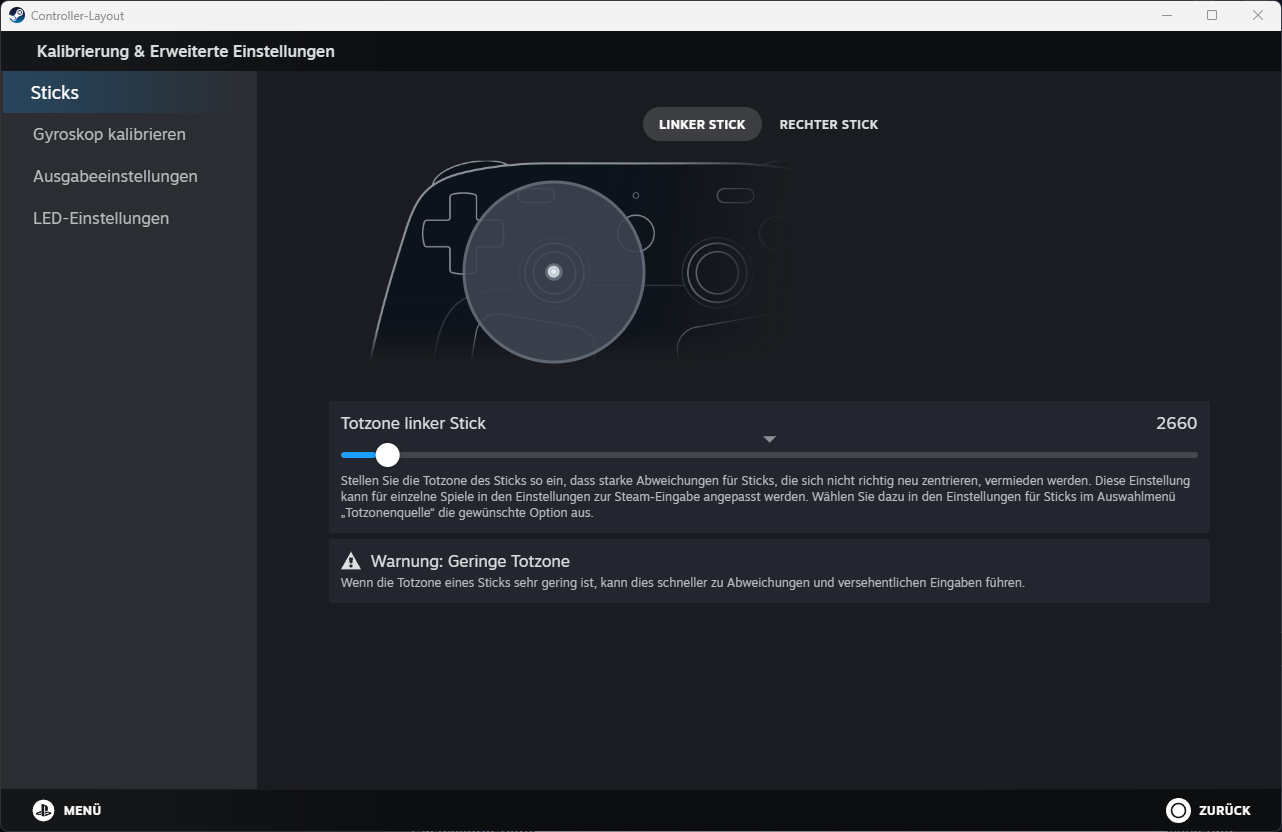Open Ausgabeeinstellungen section
Viewport: 1282px width, 832px height.
(129, 176)
